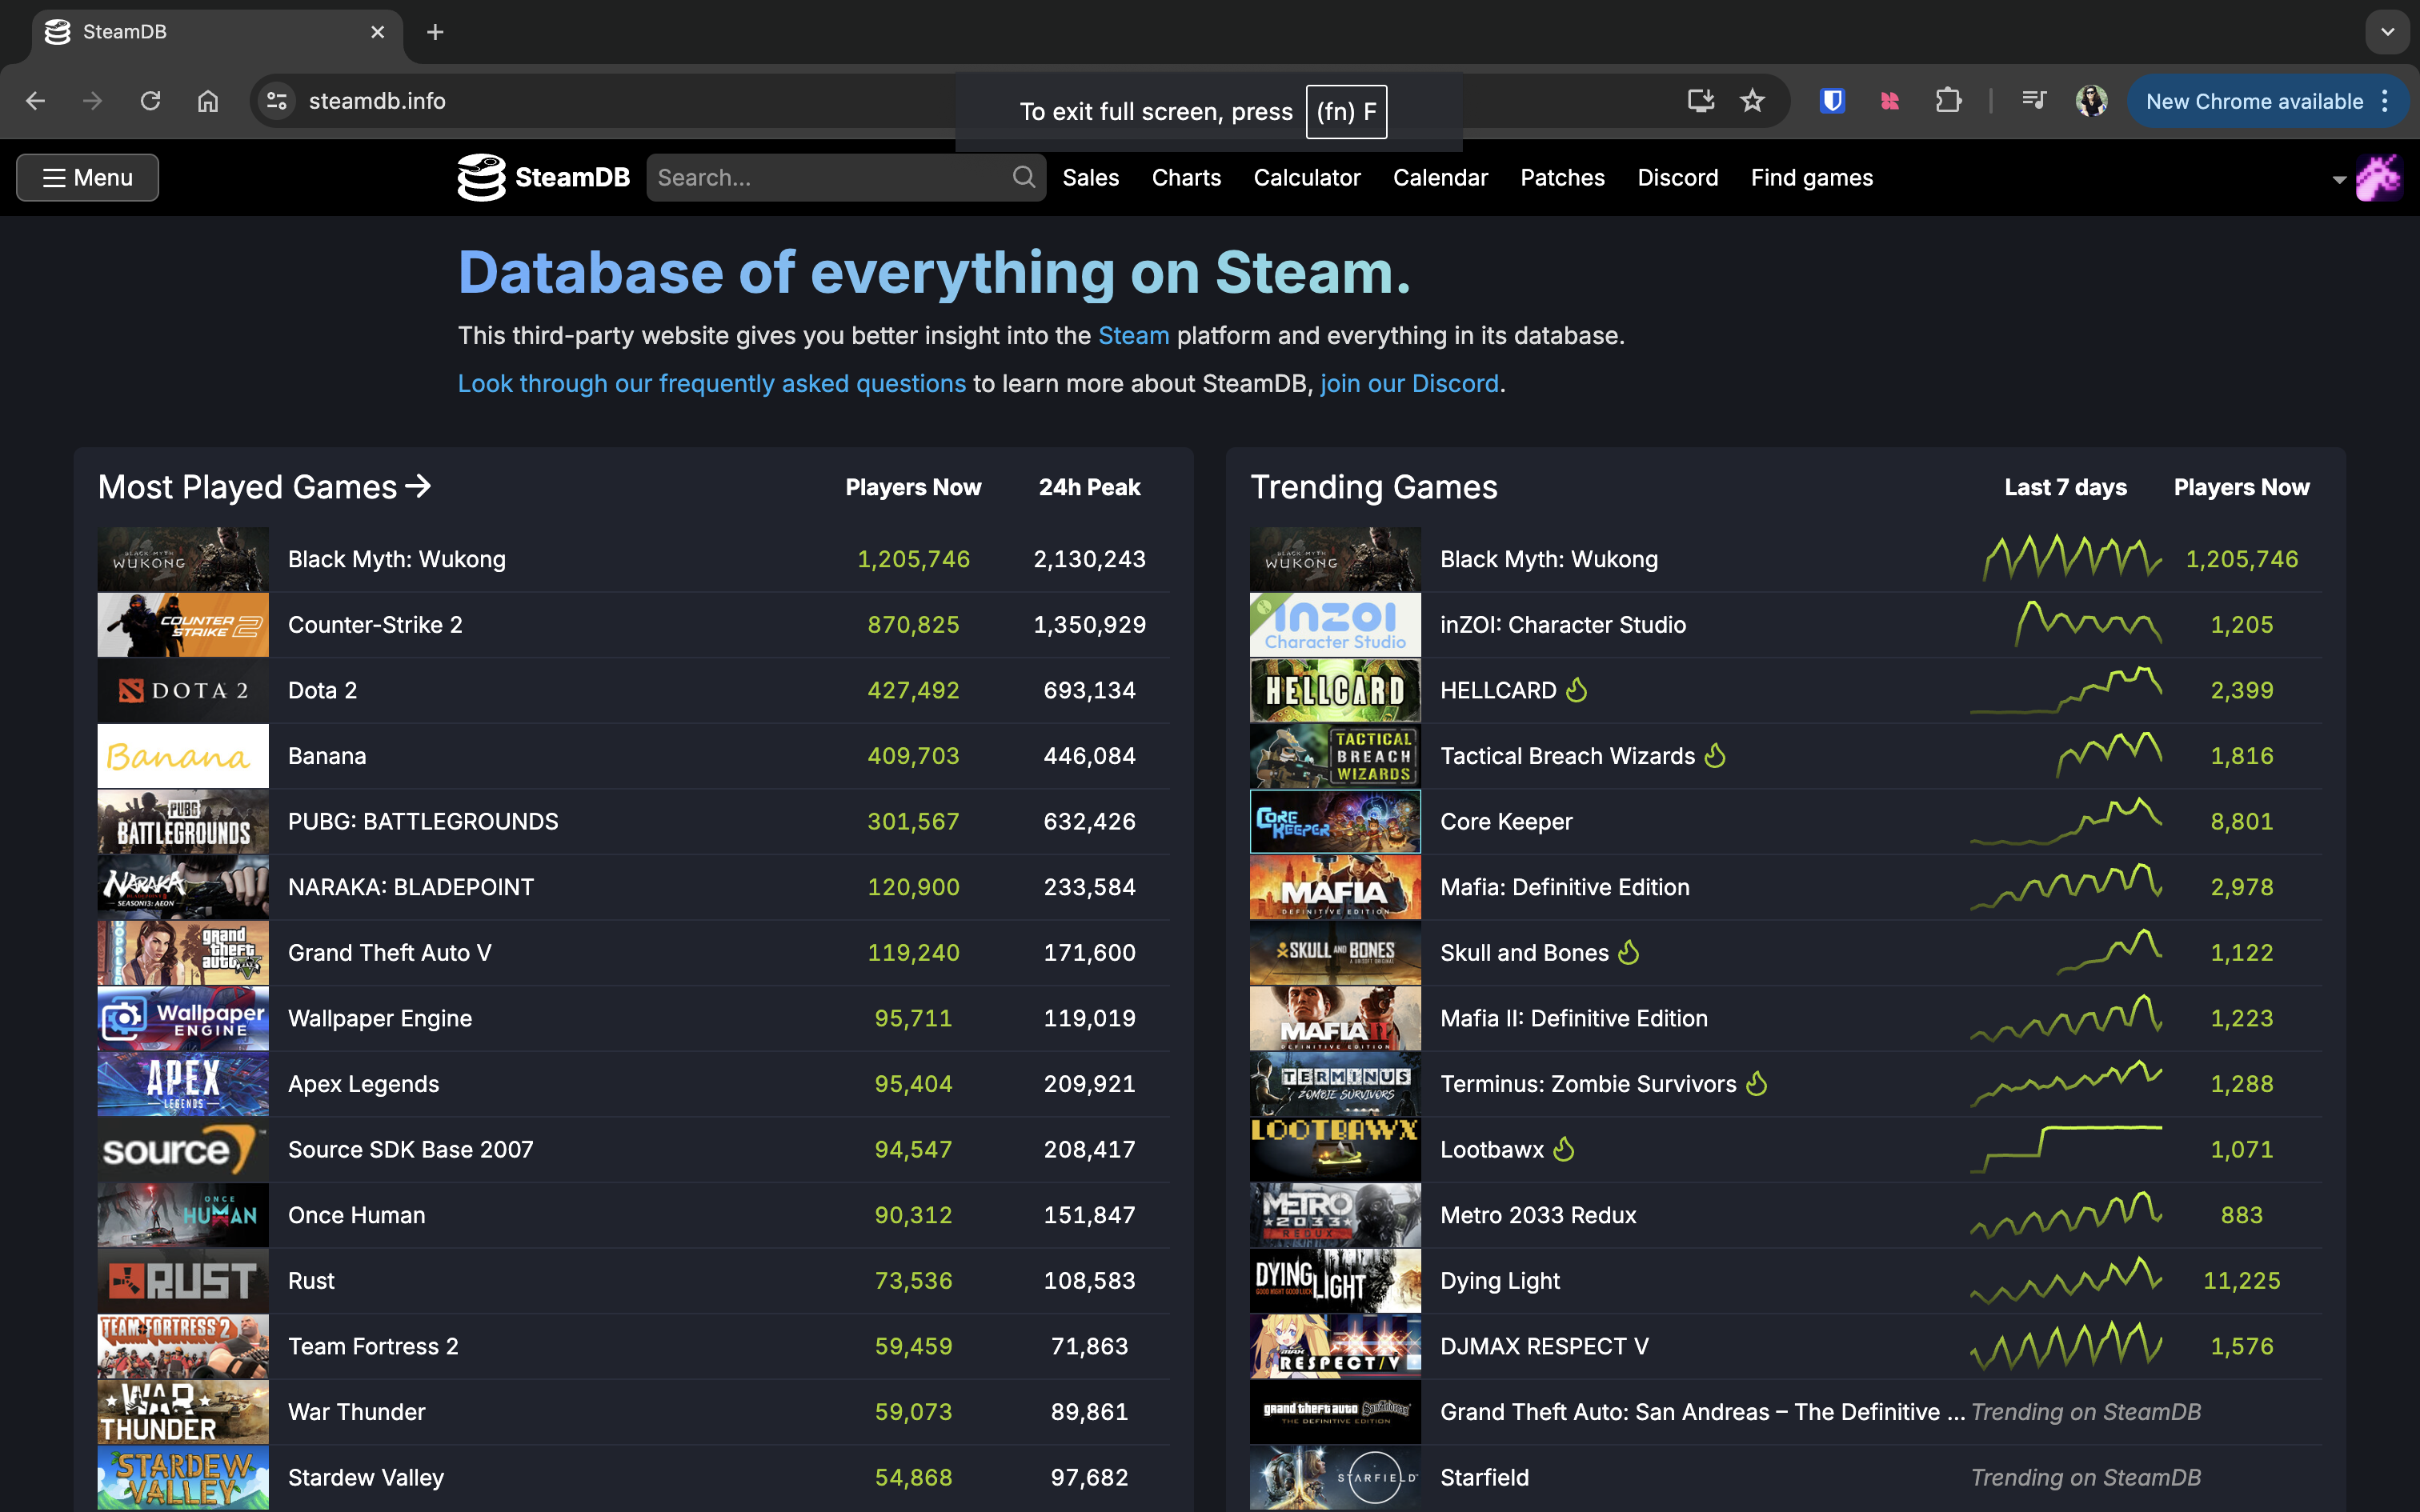Open Dota 2 game row
This screenshot has height=1512, width=2420.
pyautogui.click(x=634, y=690)
